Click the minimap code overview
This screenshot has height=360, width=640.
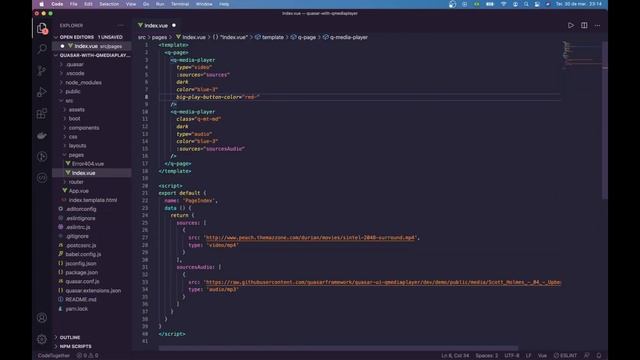coord(582,55)
